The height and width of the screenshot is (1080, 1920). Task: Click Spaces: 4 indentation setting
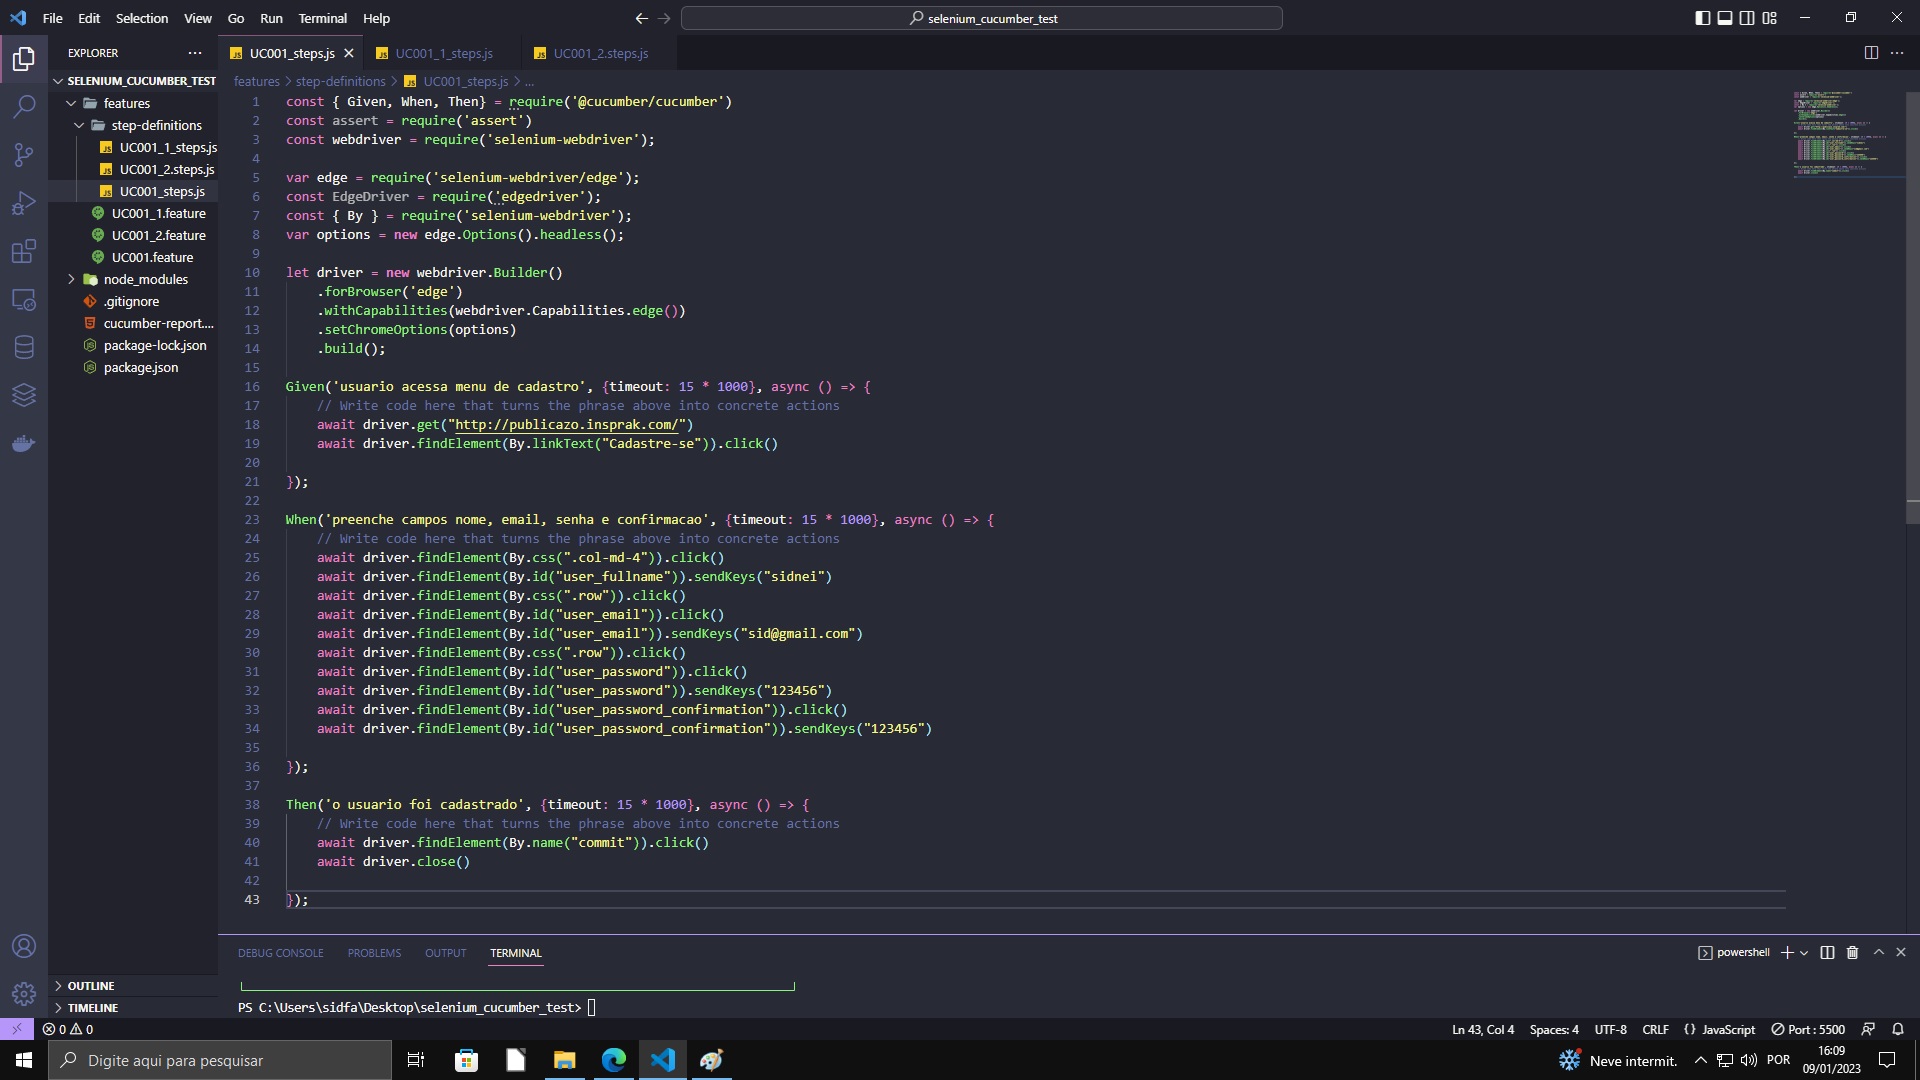pos(1553,1029)
